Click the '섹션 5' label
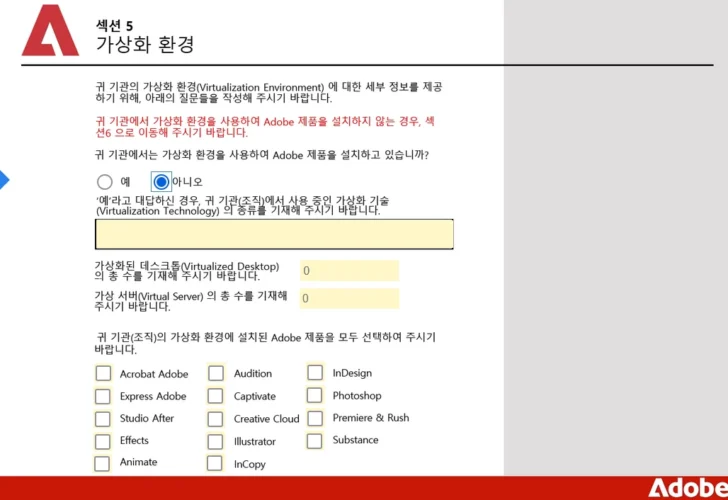The width and height of the screenshot is (728, 500). [114, 26]
